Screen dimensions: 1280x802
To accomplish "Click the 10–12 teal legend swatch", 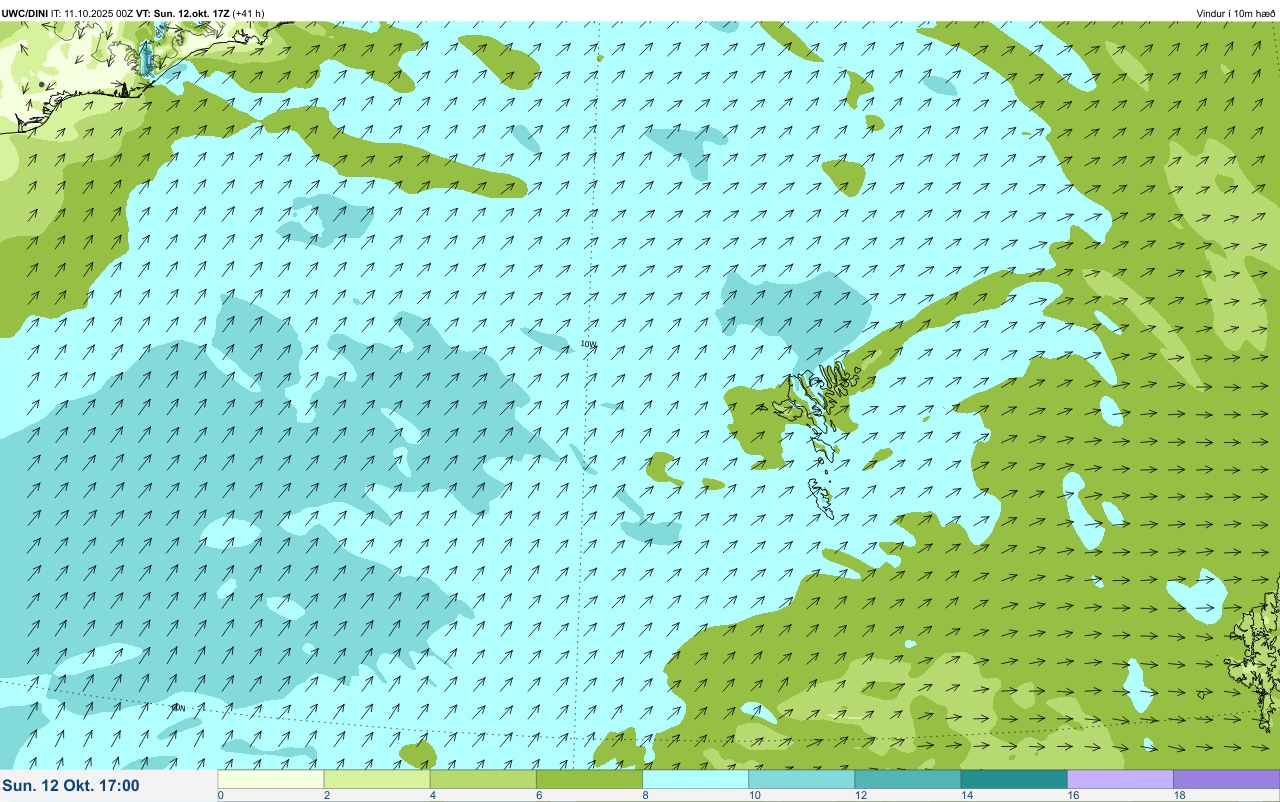I will (801, 779).
